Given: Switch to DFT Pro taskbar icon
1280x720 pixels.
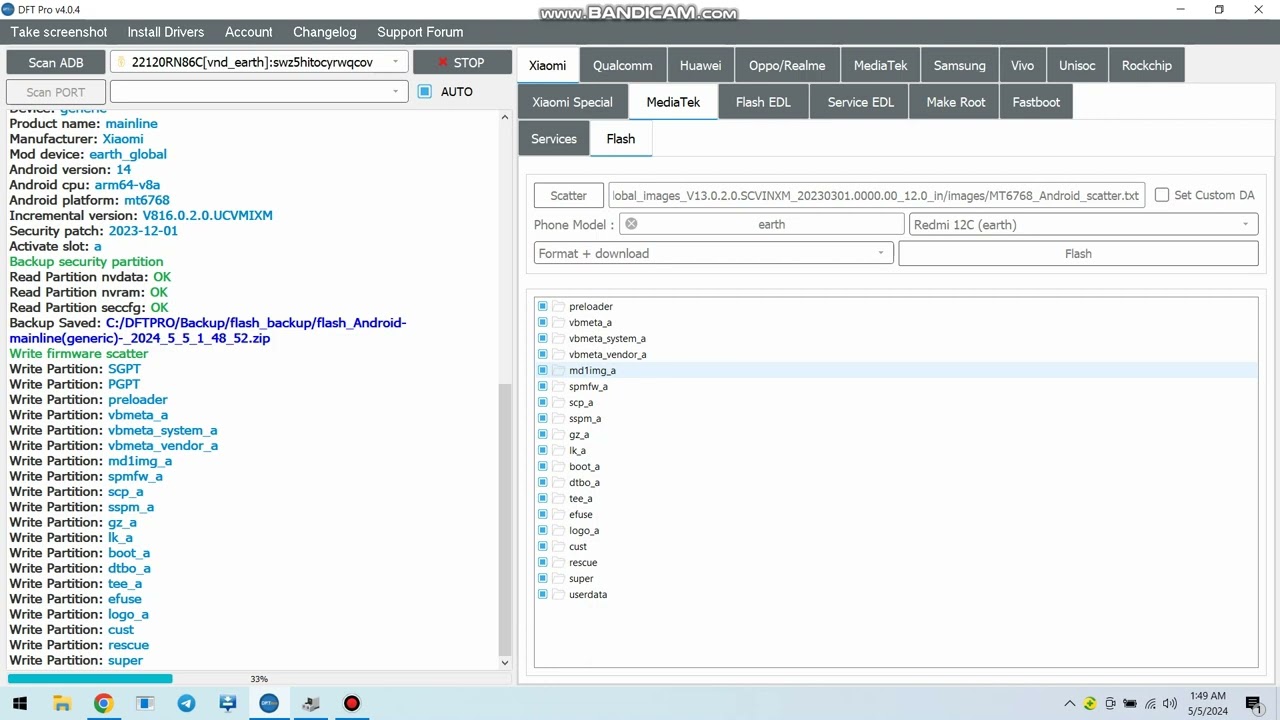Looking at the screenshot, I should click(269, 703).
